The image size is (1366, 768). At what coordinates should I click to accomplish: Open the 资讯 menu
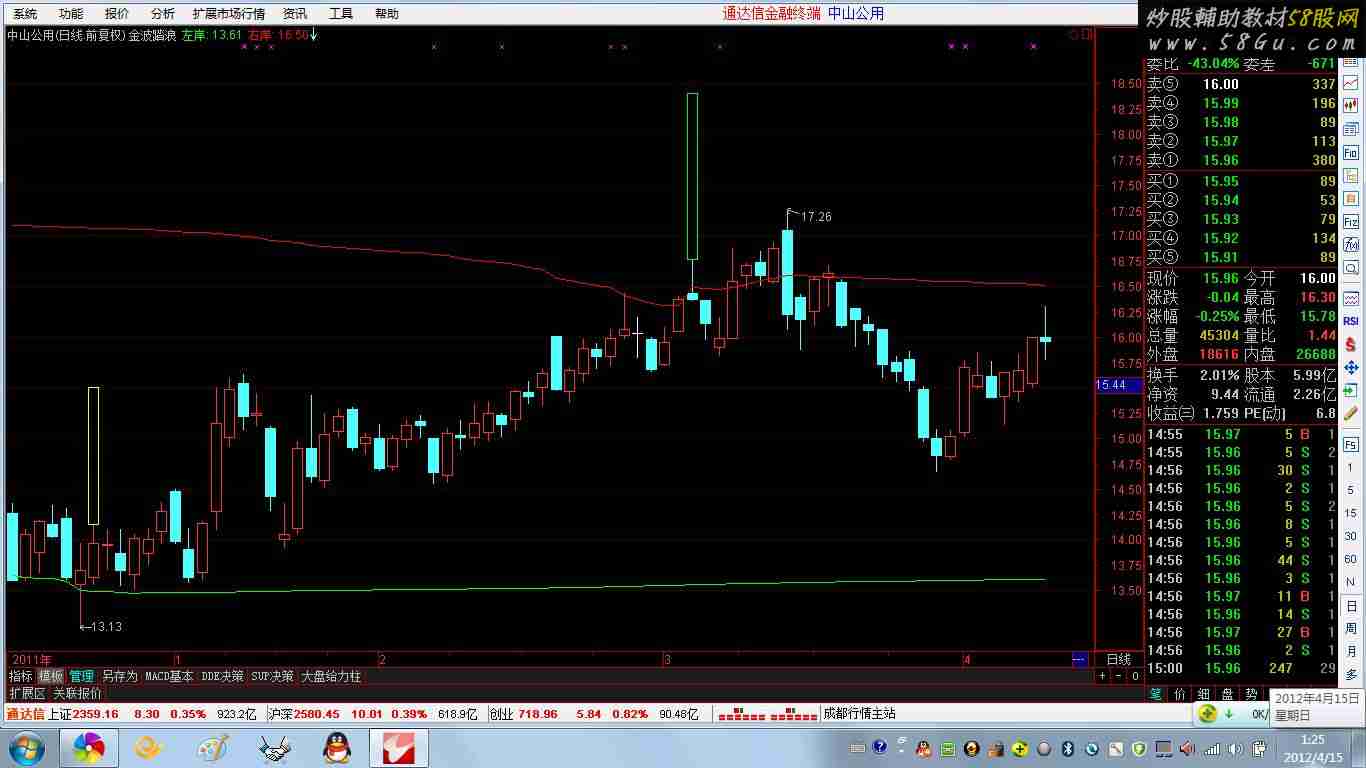click(295, 13)
